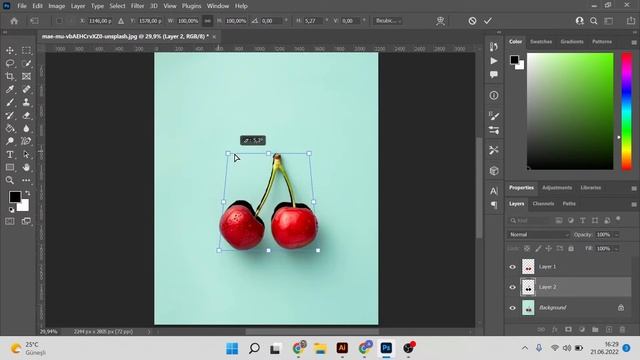The height and width of the screenshot is (360, 640).
Task: Select the Rectangle shape tool
Action: coord(10,167)
